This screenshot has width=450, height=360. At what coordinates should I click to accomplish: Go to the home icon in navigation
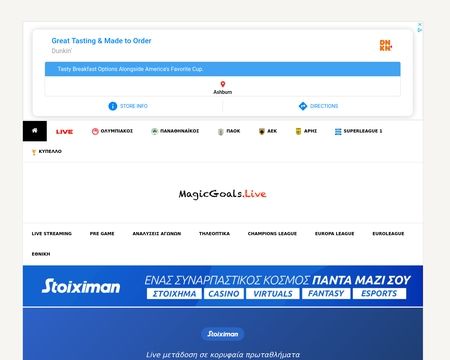point(35,131)
